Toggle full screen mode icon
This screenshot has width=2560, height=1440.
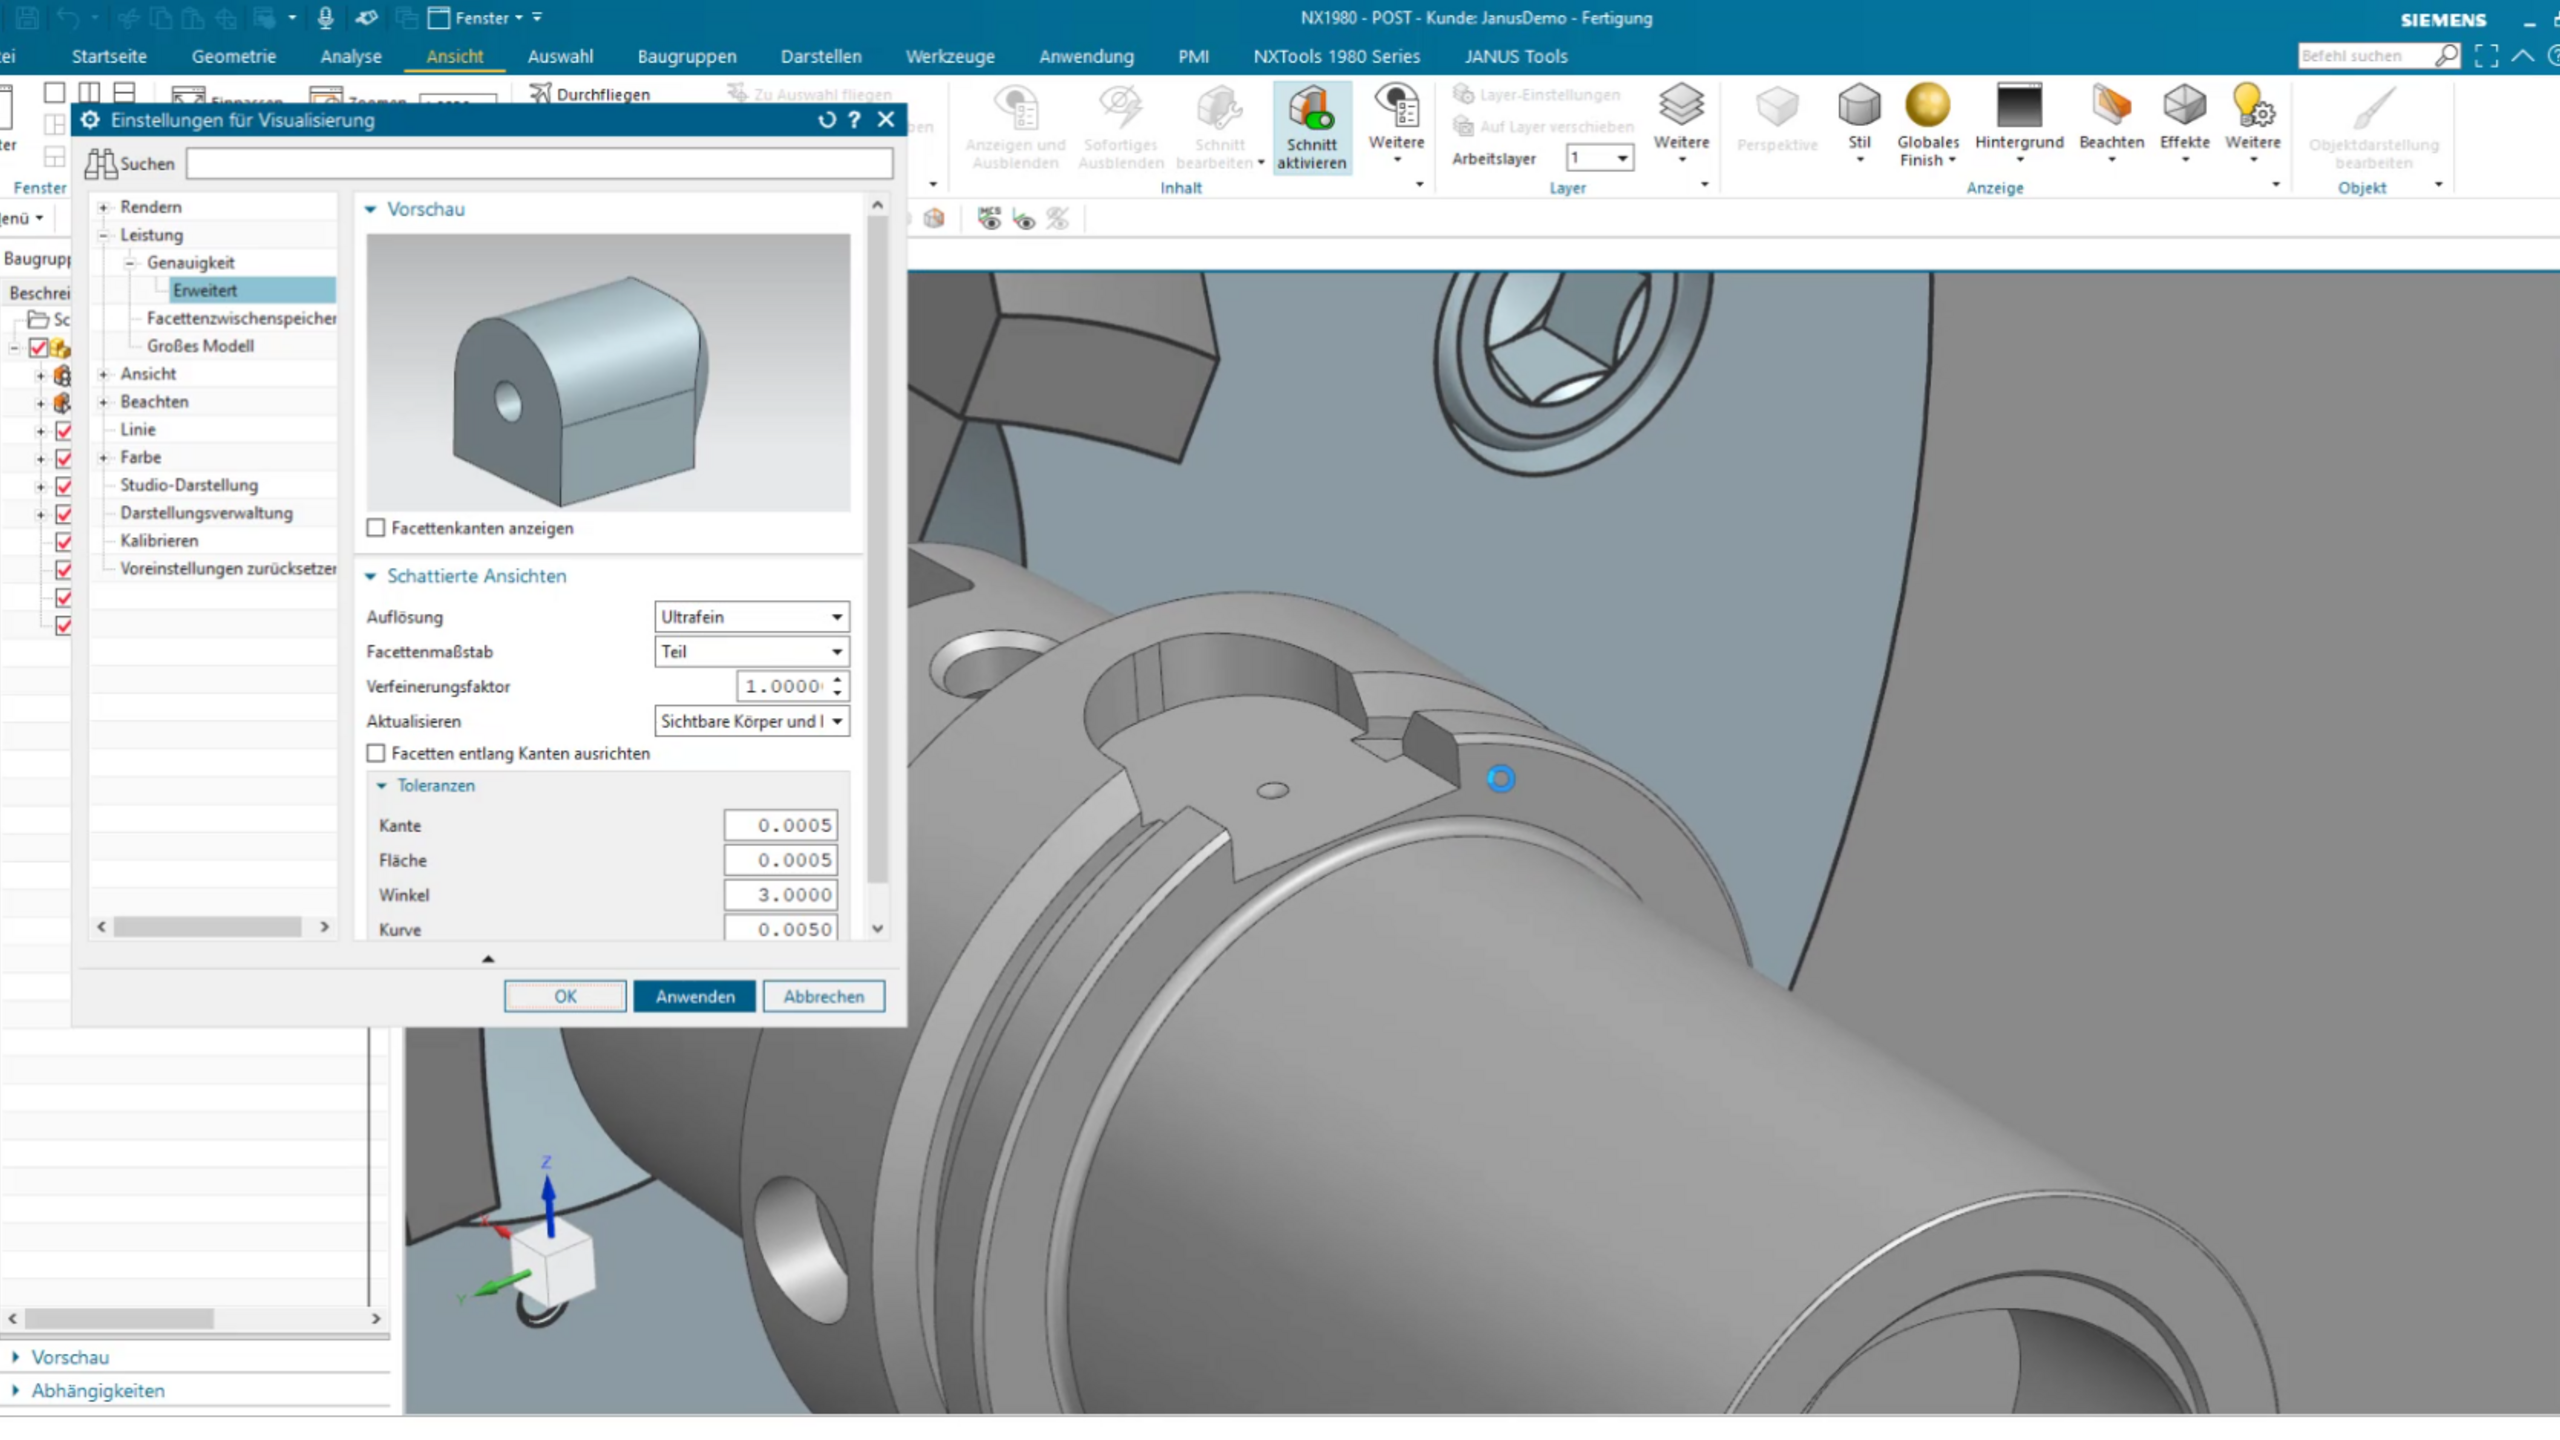pos(2486,56)
